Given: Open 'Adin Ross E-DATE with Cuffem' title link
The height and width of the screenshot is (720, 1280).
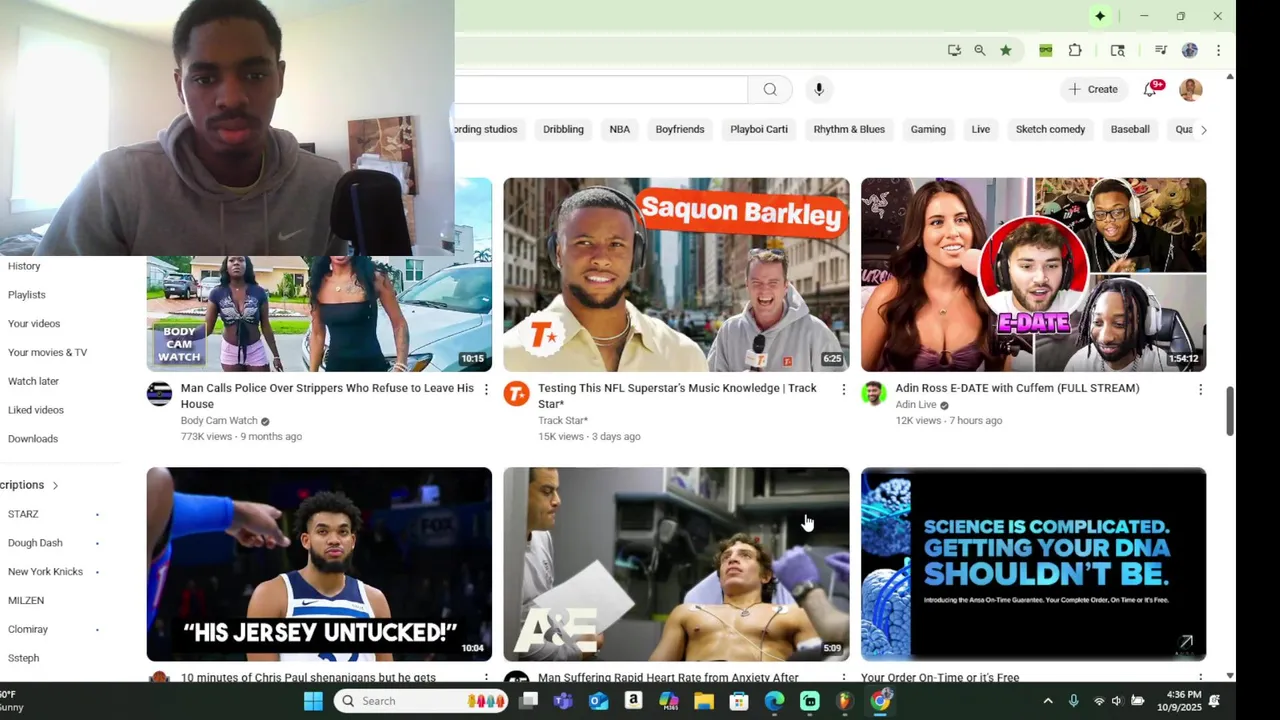Looking at the screenshot, I should click(1017, 388).
